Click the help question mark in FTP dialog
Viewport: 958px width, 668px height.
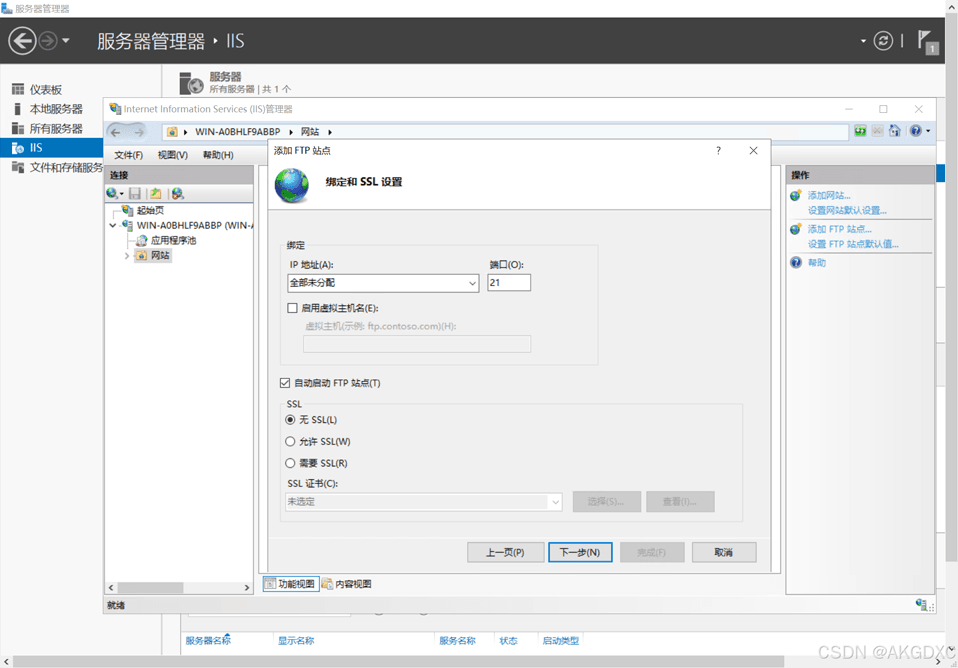(x=718, y=151)
